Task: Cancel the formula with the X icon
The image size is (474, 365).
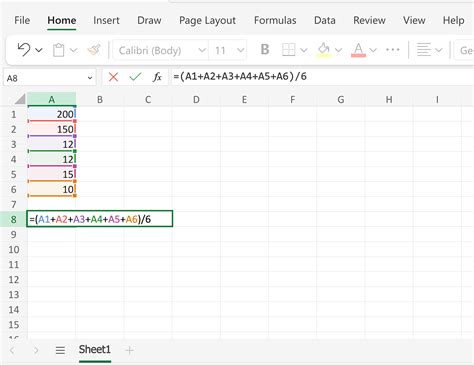Action: pos(113,77)
